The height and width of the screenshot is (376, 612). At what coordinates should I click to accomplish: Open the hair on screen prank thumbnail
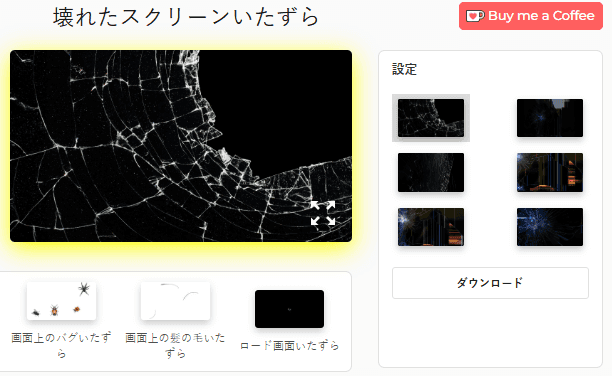pos(175,301)
